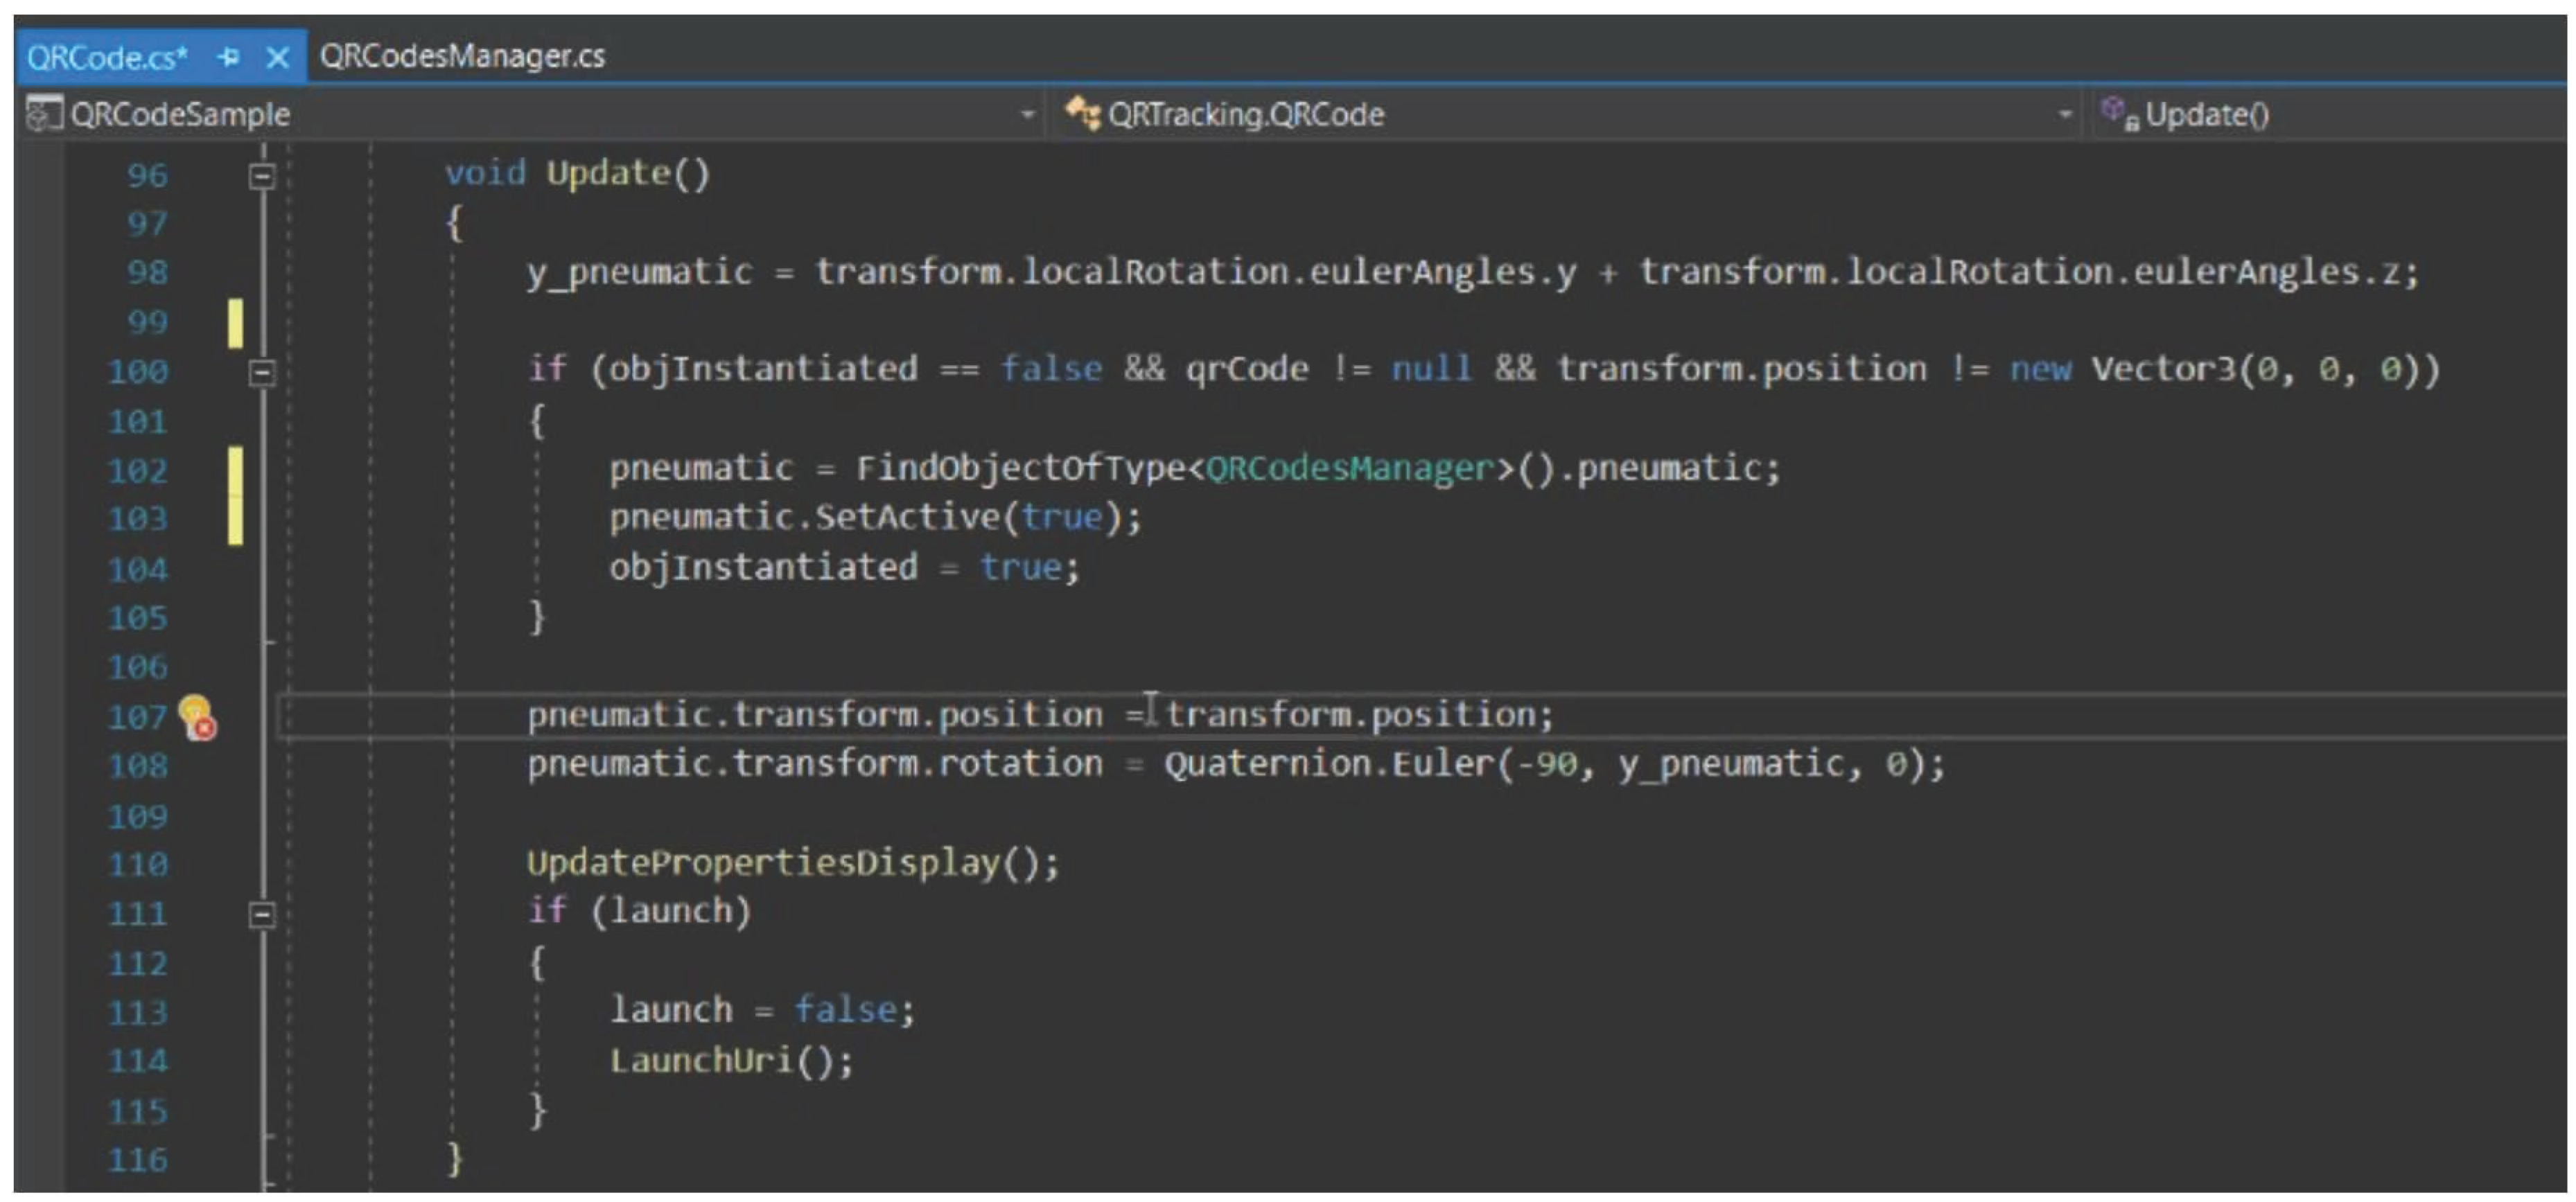Collapse the objInstantiated if block
This screenshot has height=1202, width=2576.
pyautogui.click(x=262, y=372)
